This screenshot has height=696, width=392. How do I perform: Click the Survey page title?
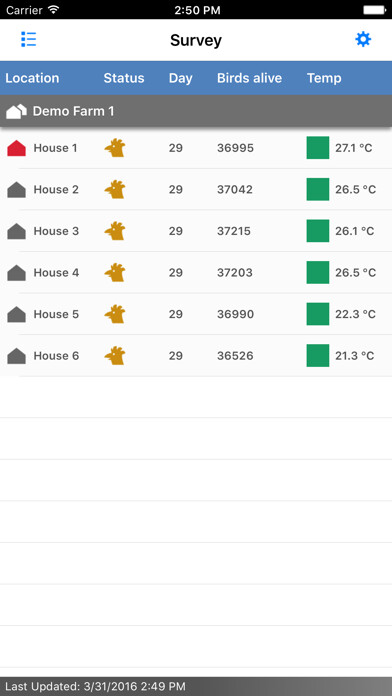196,40
